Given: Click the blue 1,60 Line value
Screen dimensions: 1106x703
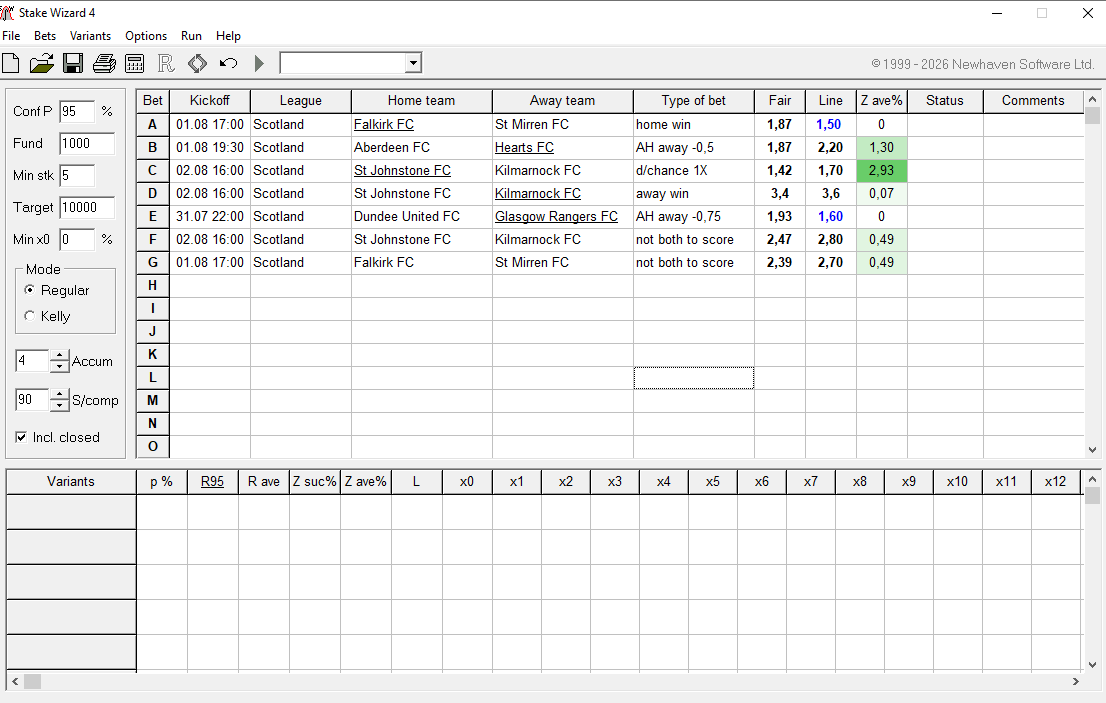Looking at the screenshot, I should 830,216.
